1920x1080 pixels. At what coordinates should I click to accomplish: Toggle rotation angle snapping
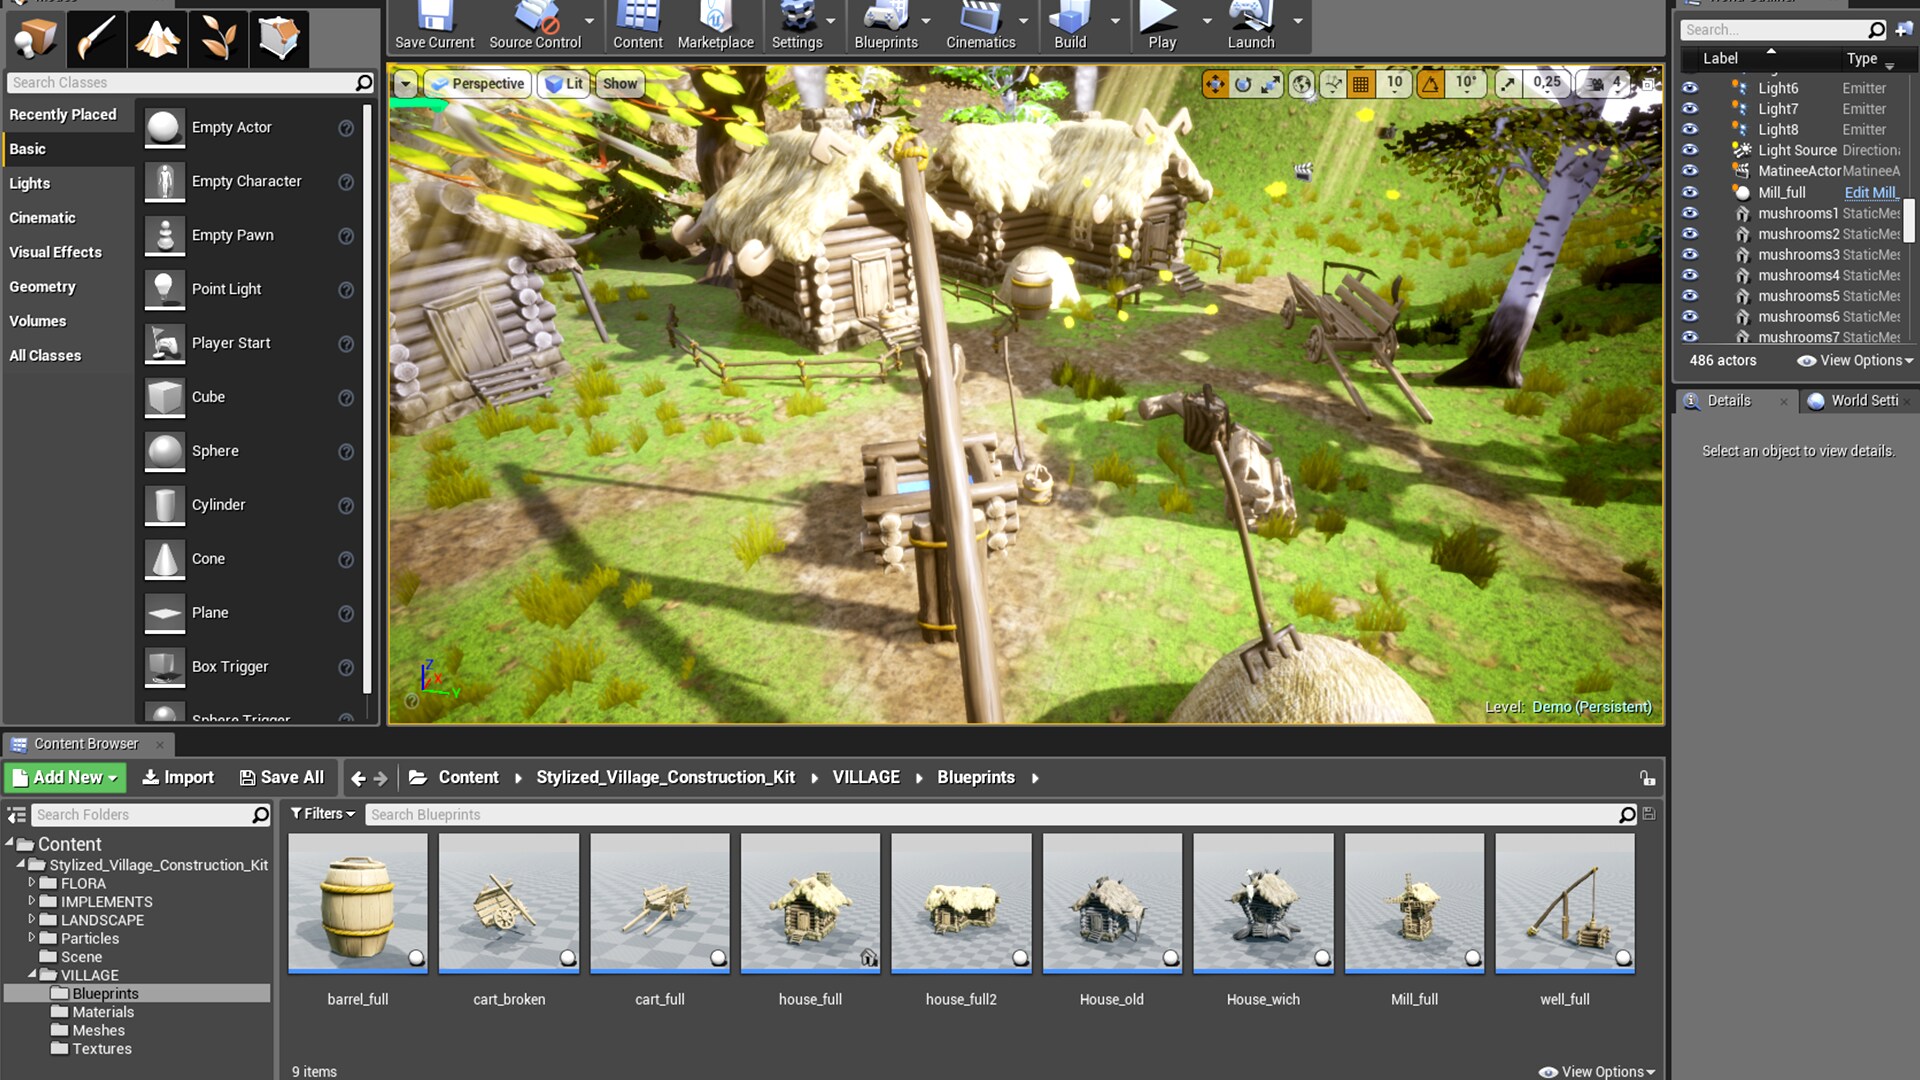pyautogui.click(x=1431, y=84)
